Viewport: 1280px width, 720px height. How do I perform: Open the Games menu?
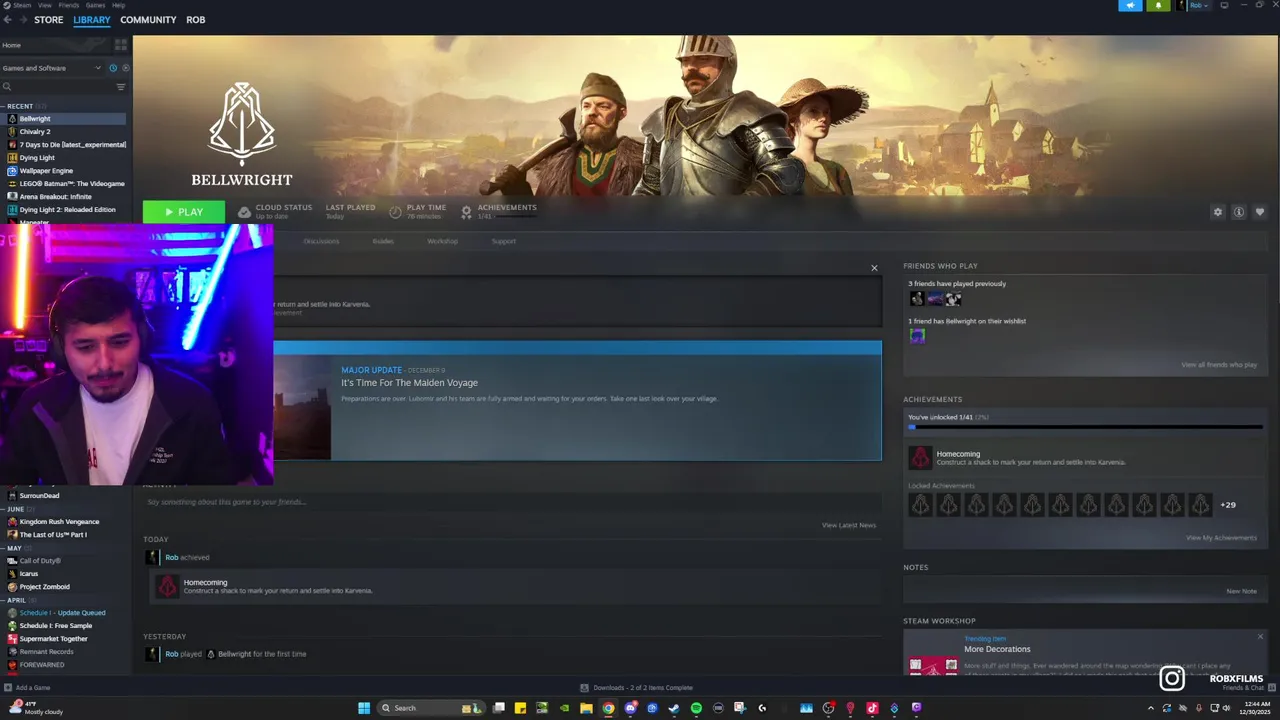[95, 5]
